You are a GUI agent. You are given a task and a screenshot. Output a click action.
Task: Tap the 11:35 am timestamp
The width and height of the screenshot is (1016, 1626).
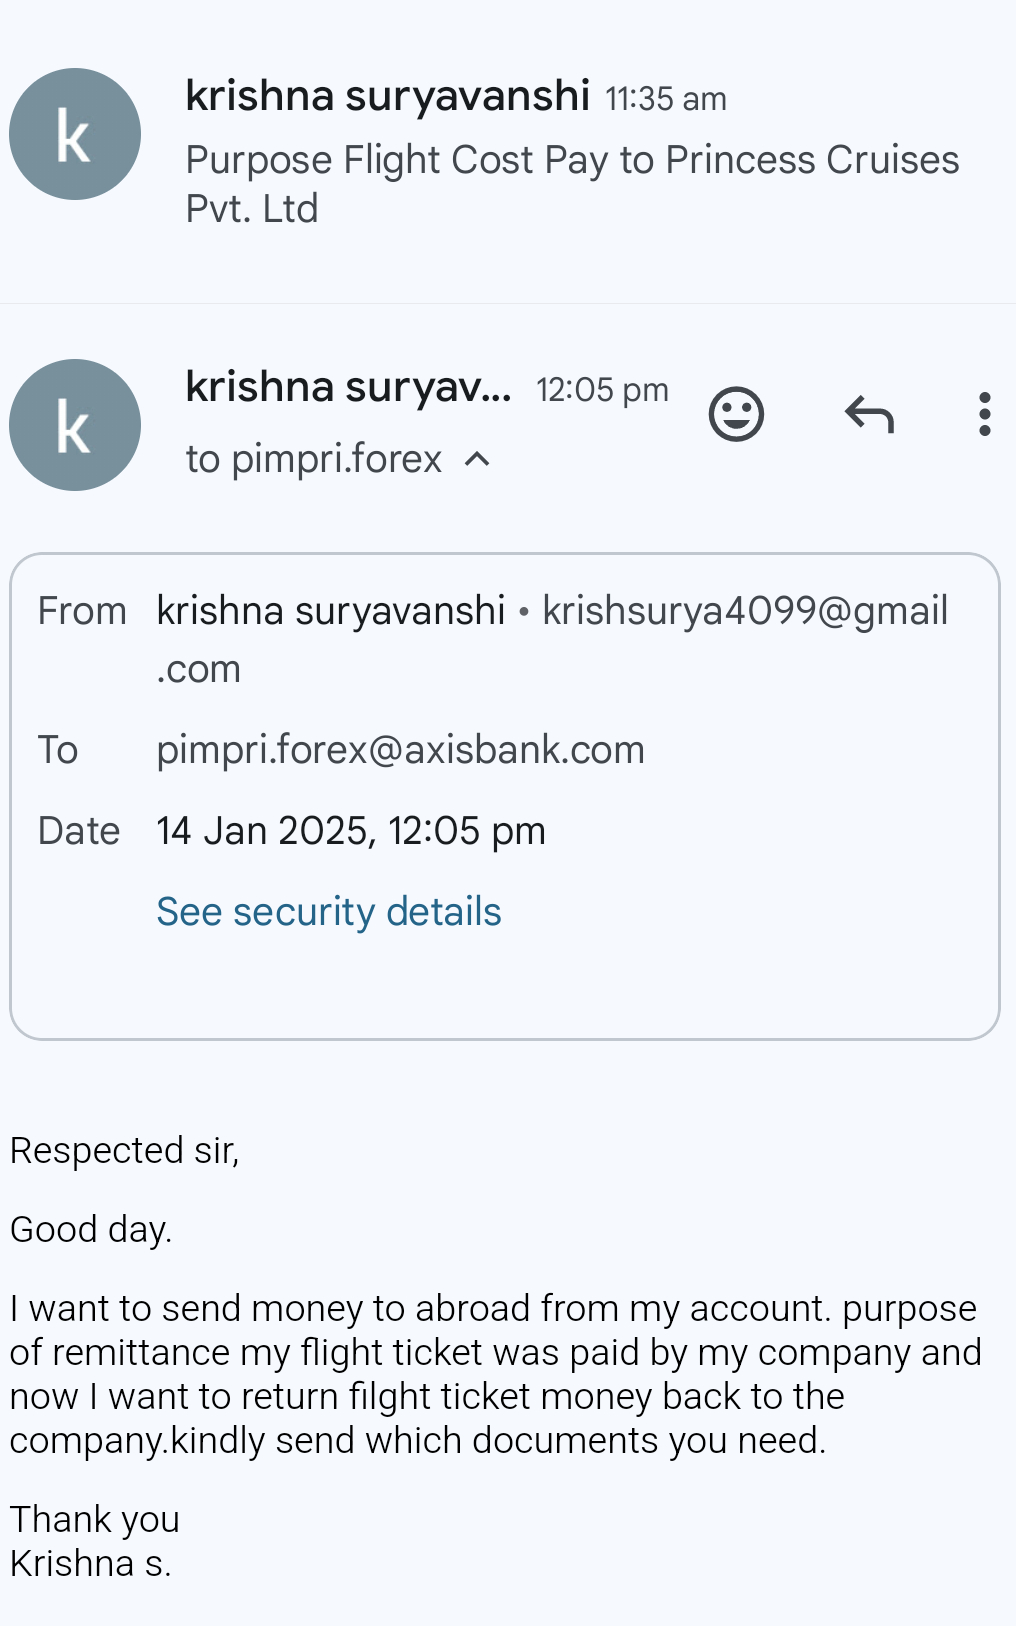point(665,99)
